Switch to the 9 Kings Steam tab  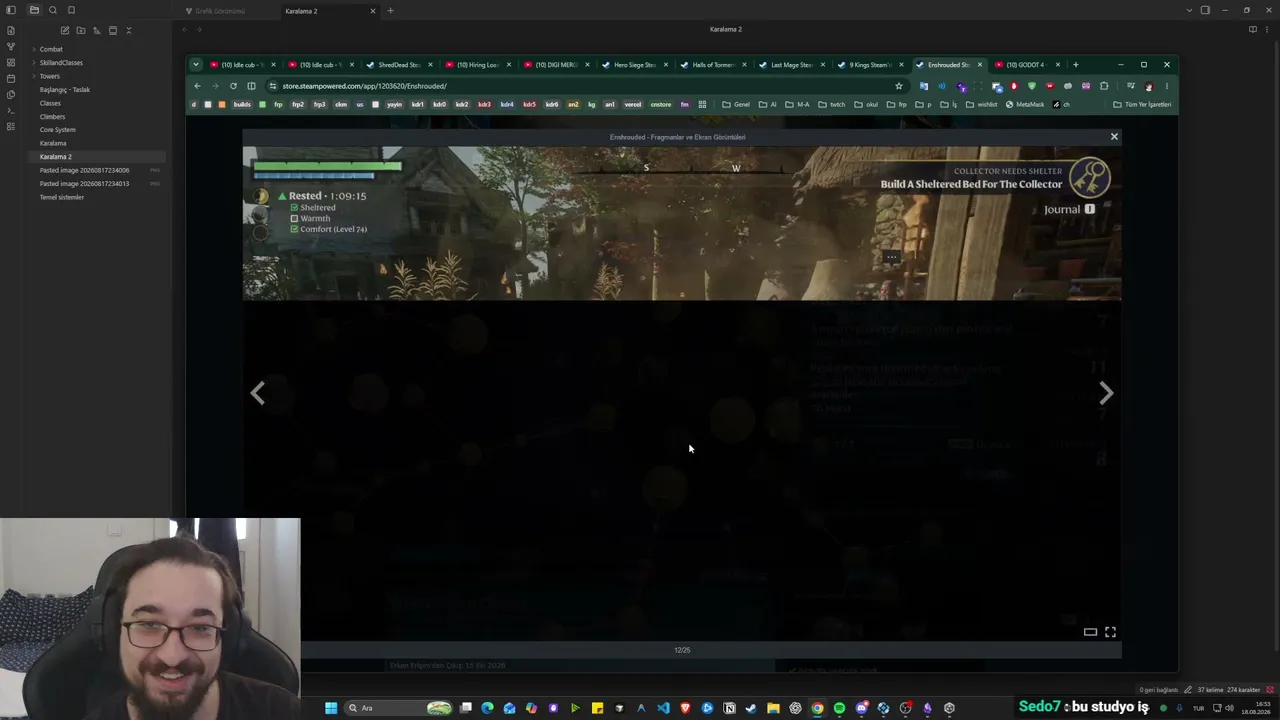click(870, 65)
